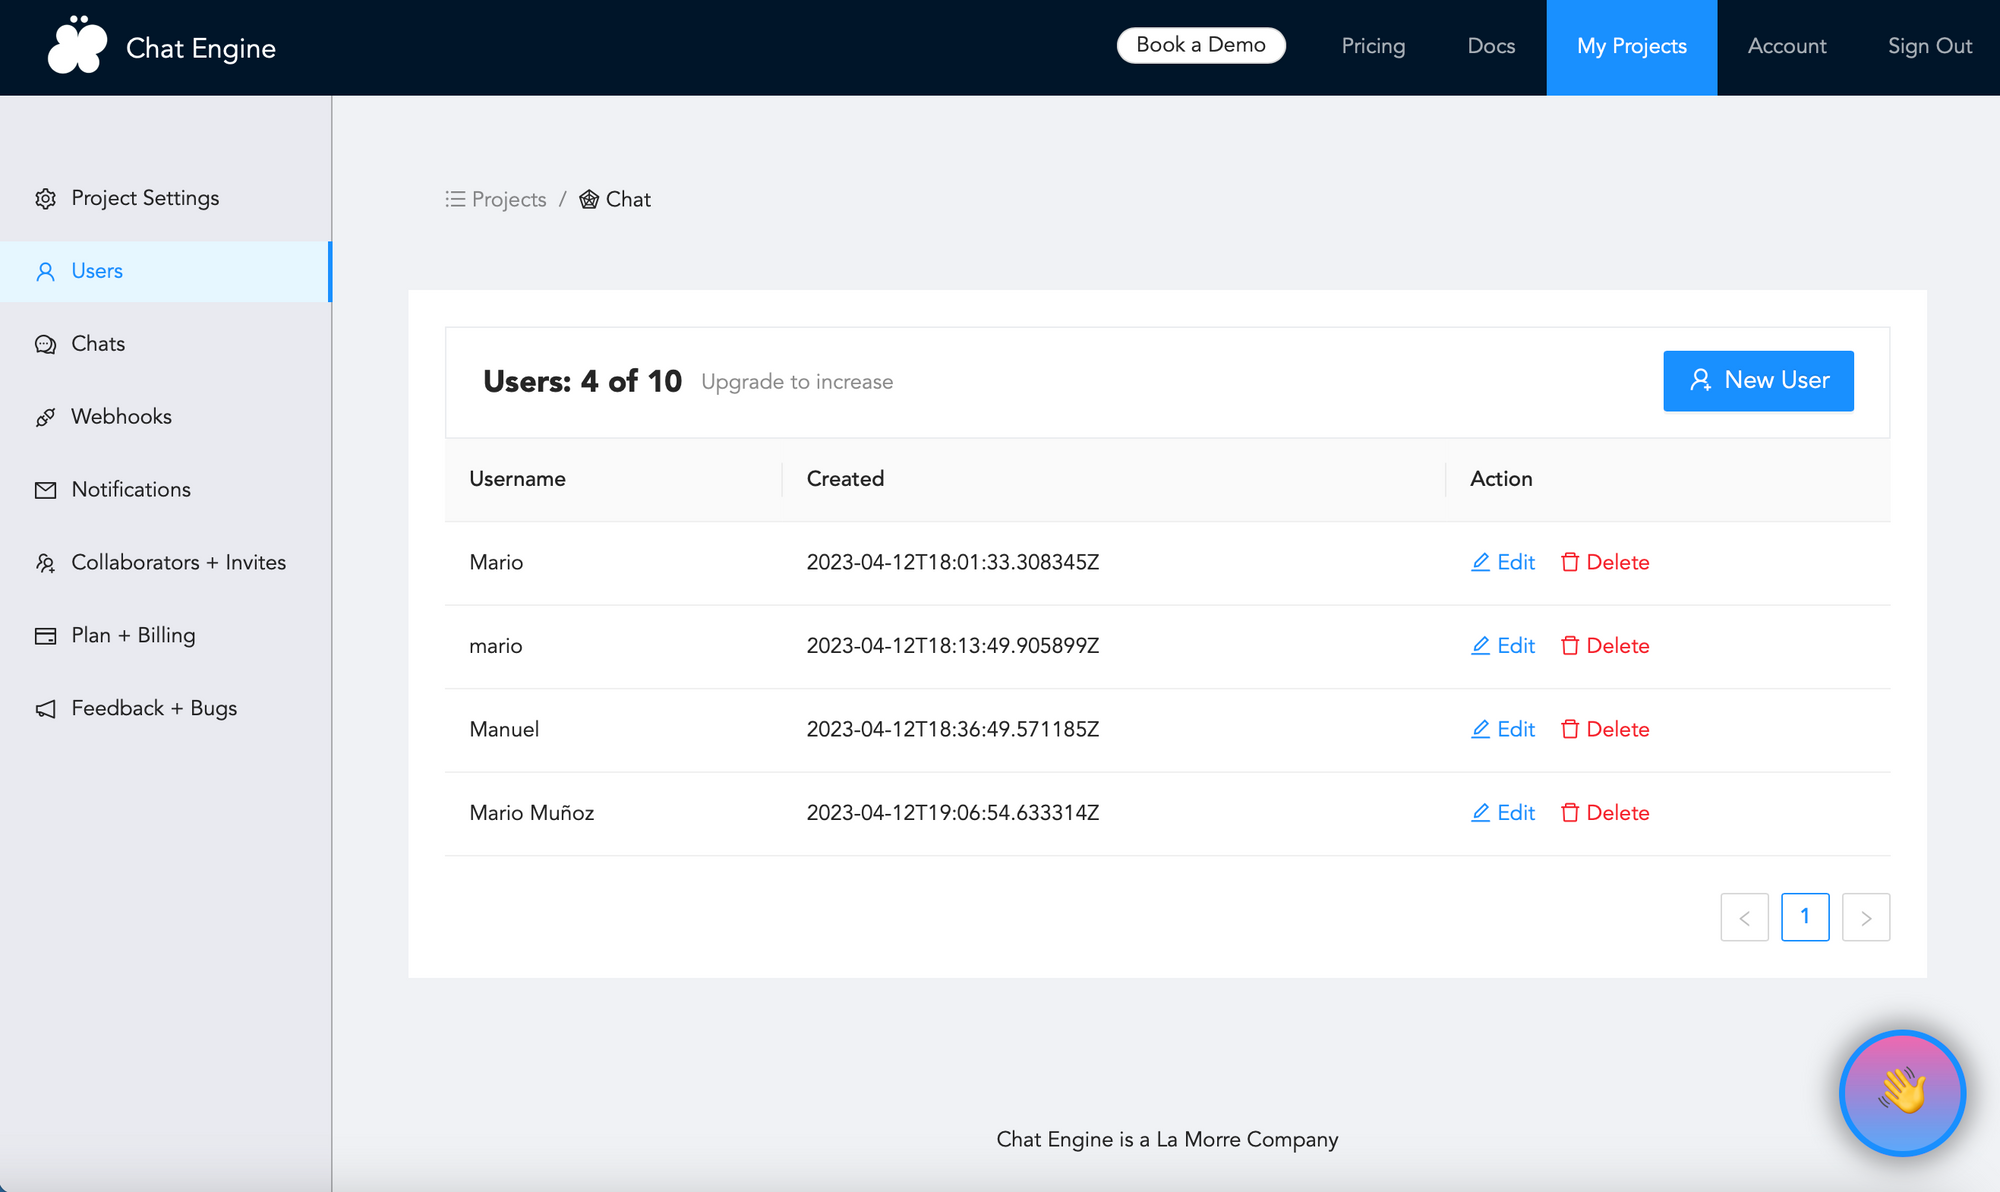
Task: Open Collaborators + Invites in the sidebar
Action: [46, 562]
